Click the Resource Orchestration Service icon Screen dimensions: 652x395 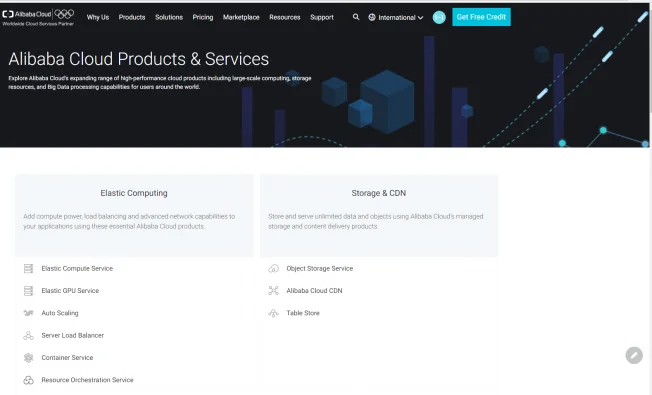pyautogui.click(x=28, y=380)
